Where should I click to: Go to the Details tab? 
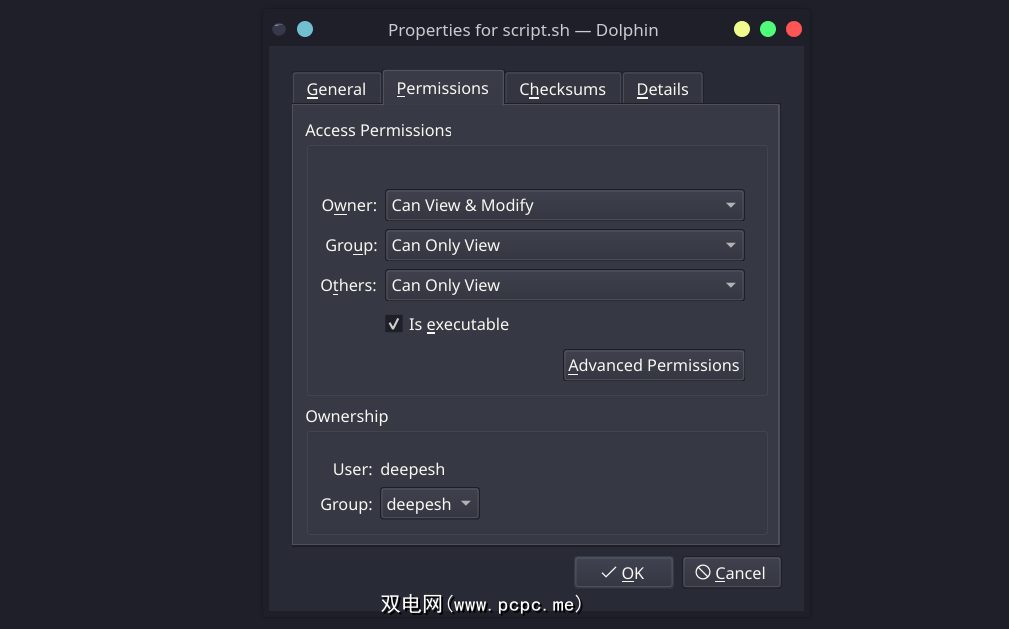662,89
